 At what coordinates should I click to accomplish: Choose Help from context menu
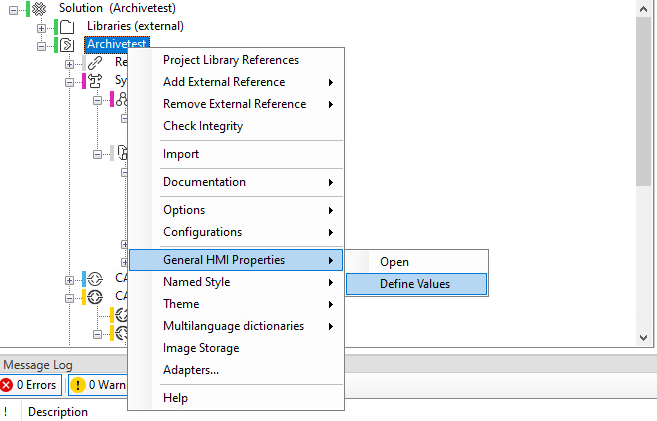(236, 398)
